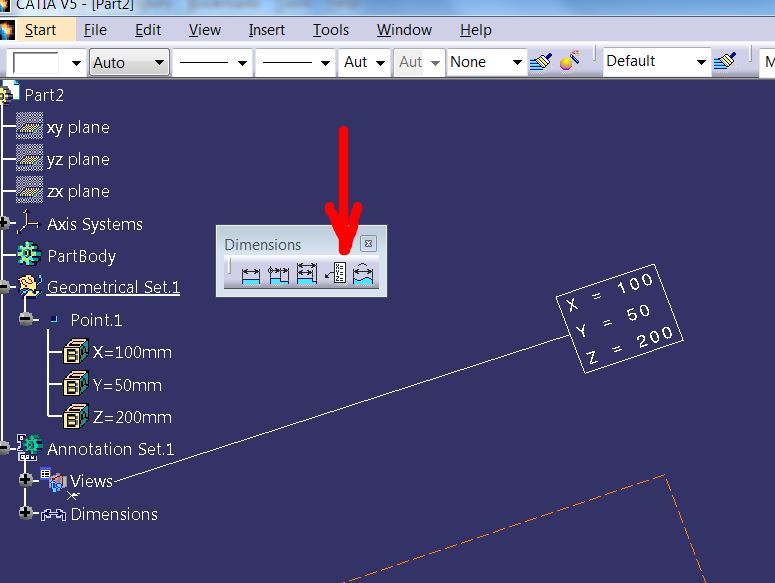The image size is (775, 583).
Task: Open the line type dropdown
Action: pos(296,62)
